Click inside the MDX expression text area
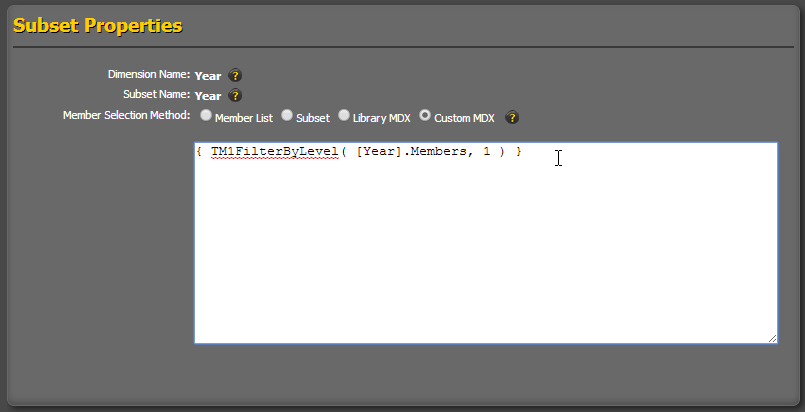The height and width of the screenshot is (412, 805). click(486, 243)
